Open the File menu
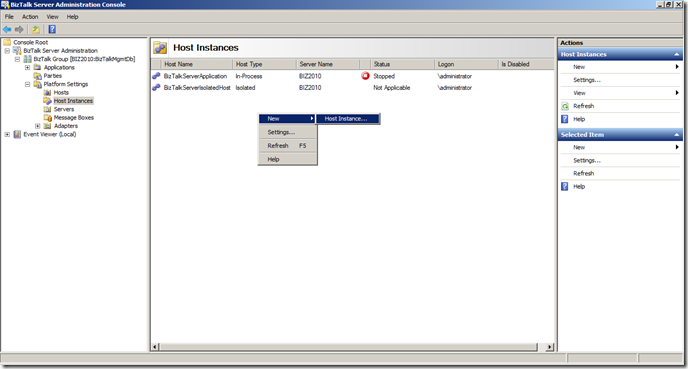 coord(9,17)
